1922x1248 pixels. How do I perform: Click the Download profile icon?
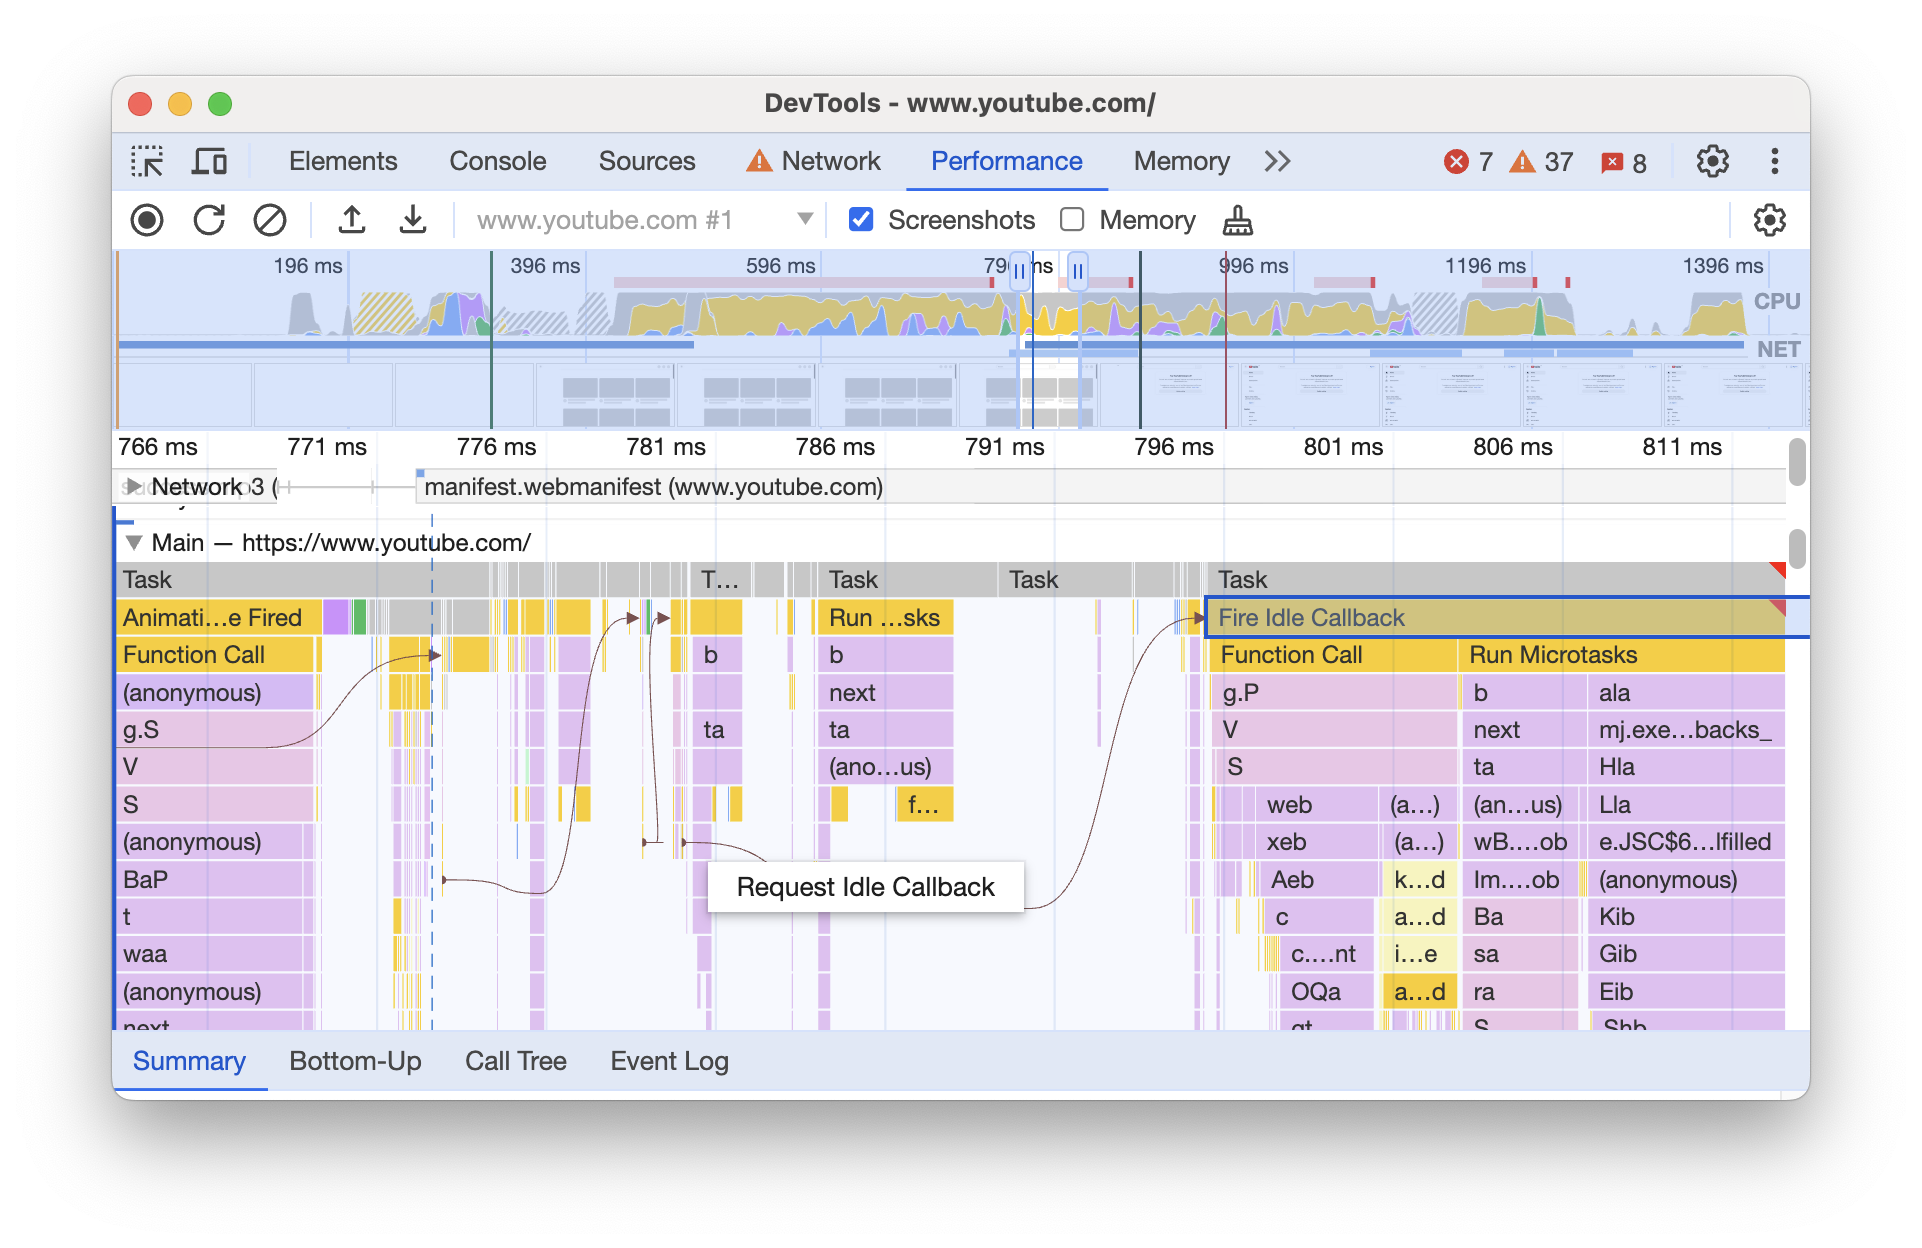click(412, 219)
